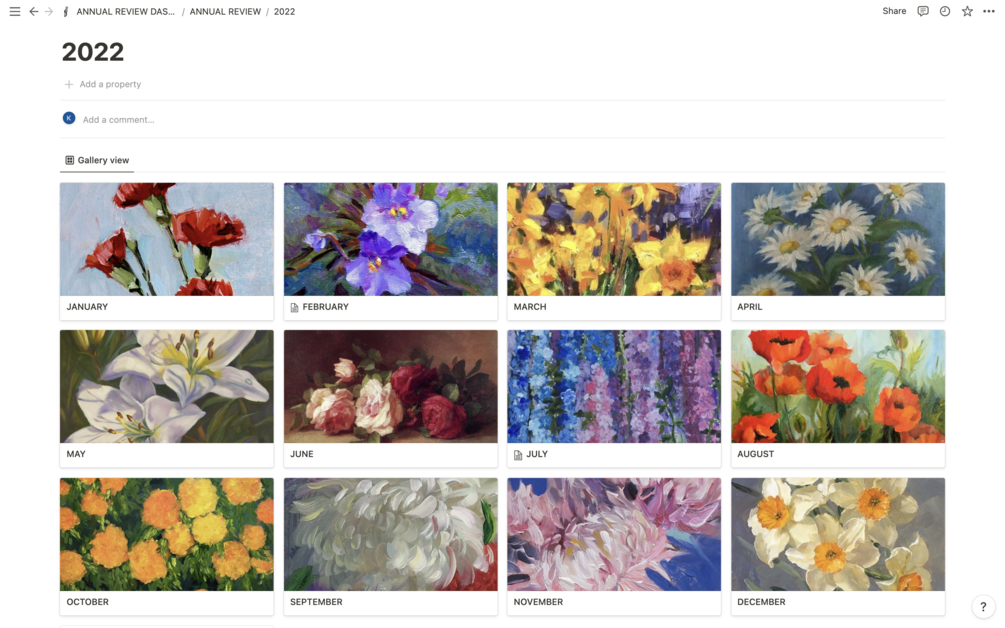The height and width of the screenshot is (628, 1005).
Task: Open the FEBRUARY violets thumbnail
Action: tap(390, 239)
